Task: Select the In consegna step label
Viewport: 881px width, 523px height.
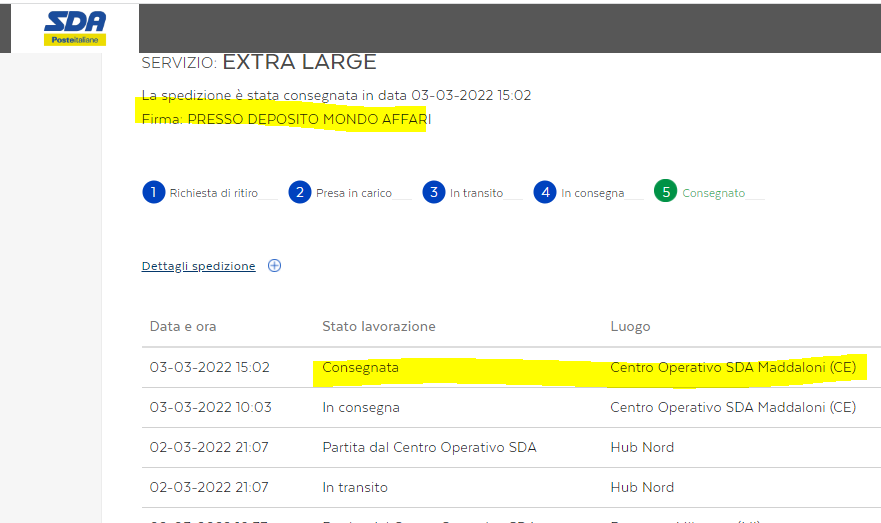Action: click(x=592, y=193)
